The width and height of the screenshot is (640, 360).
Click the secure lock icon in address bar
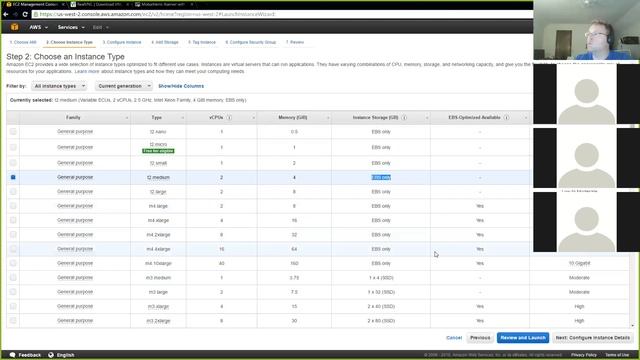36,14
